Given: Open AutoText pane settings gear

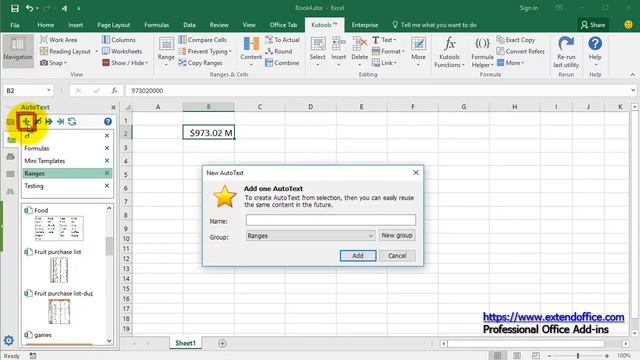Looking at the screenshot, I should (9, 340).
